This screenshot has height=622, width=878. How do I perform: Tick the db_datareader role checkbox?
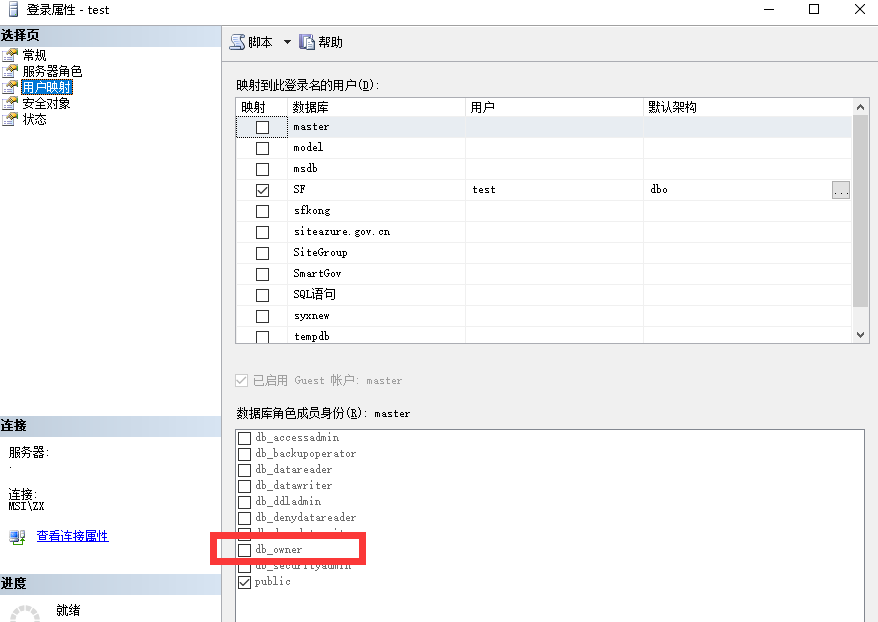coord(245,470)
